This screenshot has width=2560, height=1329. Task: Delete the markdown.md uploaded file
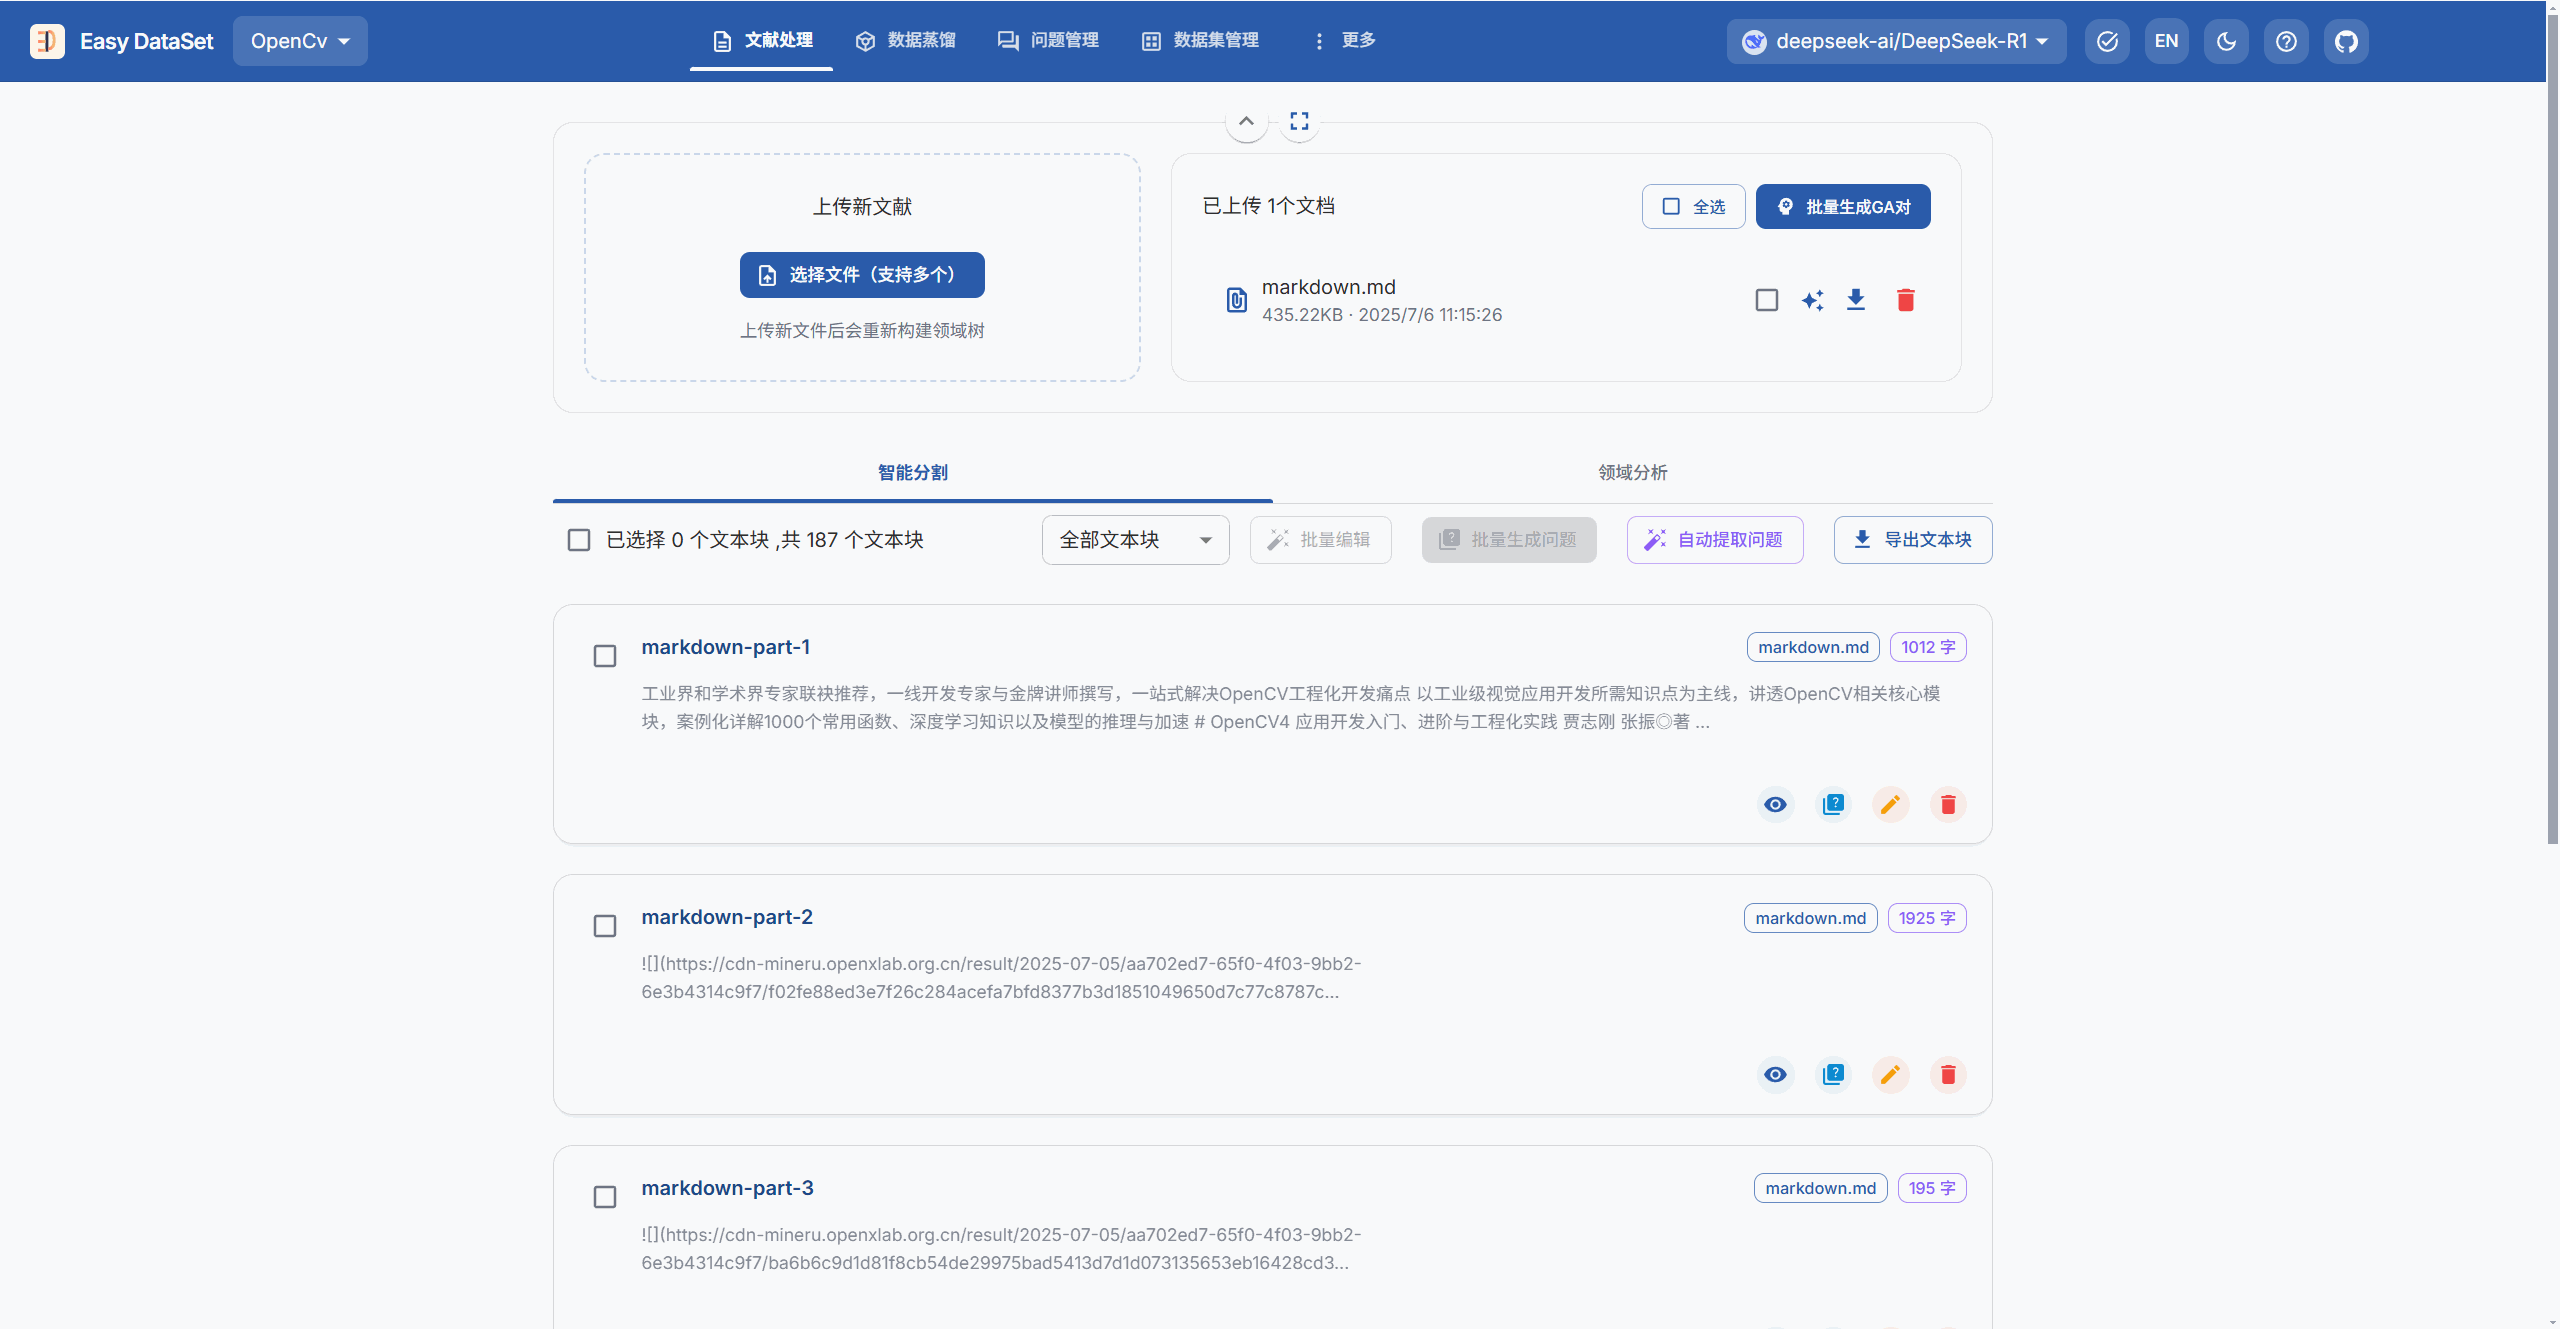pos(1905,300)
